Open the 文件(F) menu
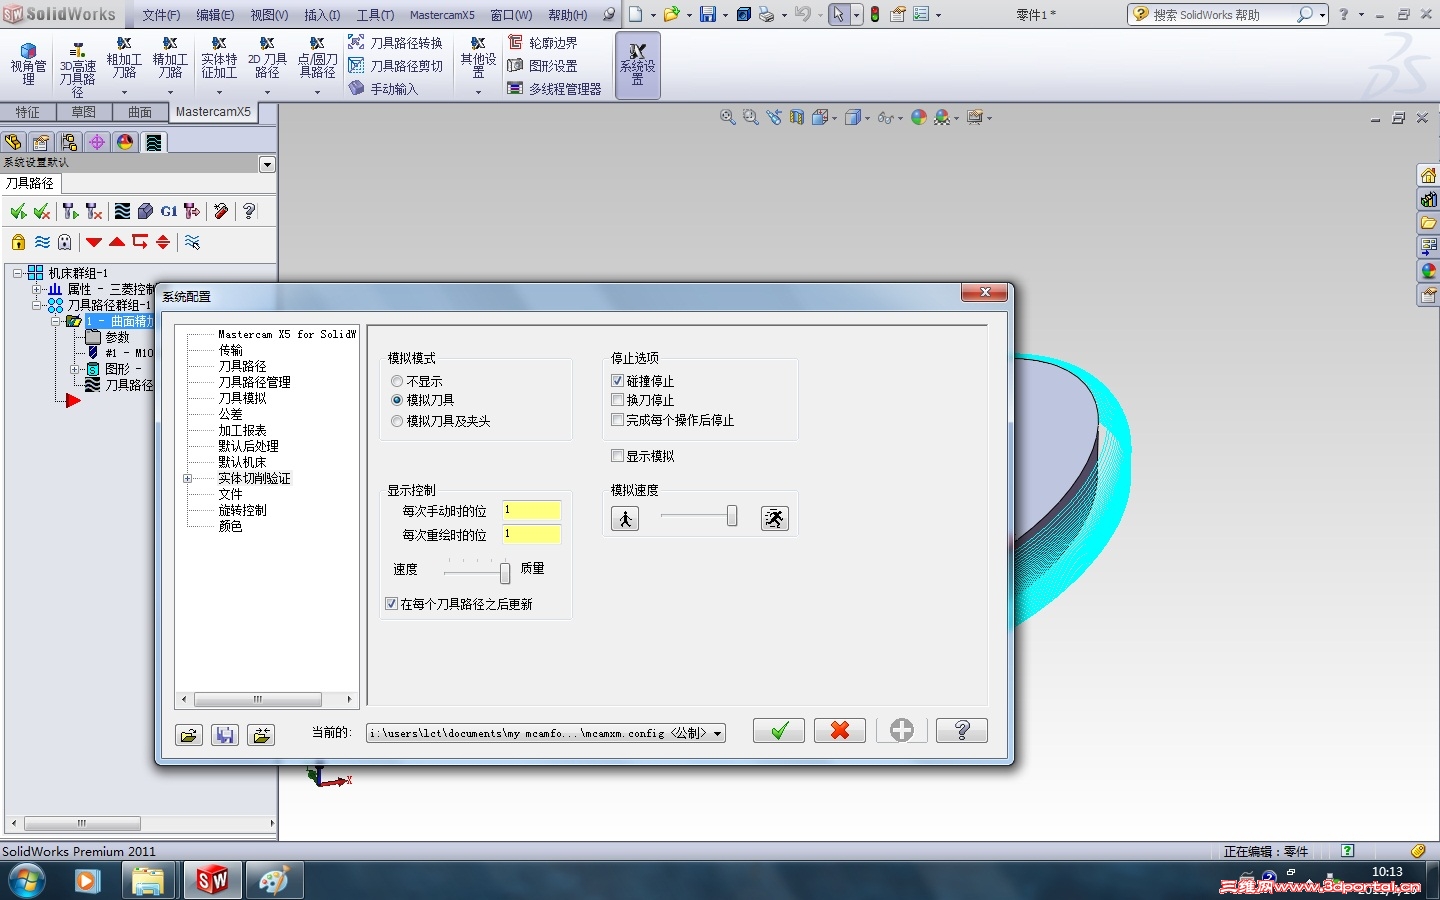Viewport: 1440px width, 900px height. 161,15
